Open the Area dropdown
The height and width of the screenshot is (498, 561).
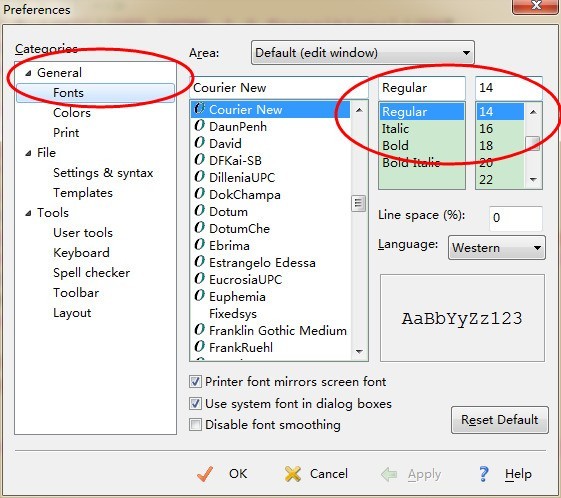(363, 53)
